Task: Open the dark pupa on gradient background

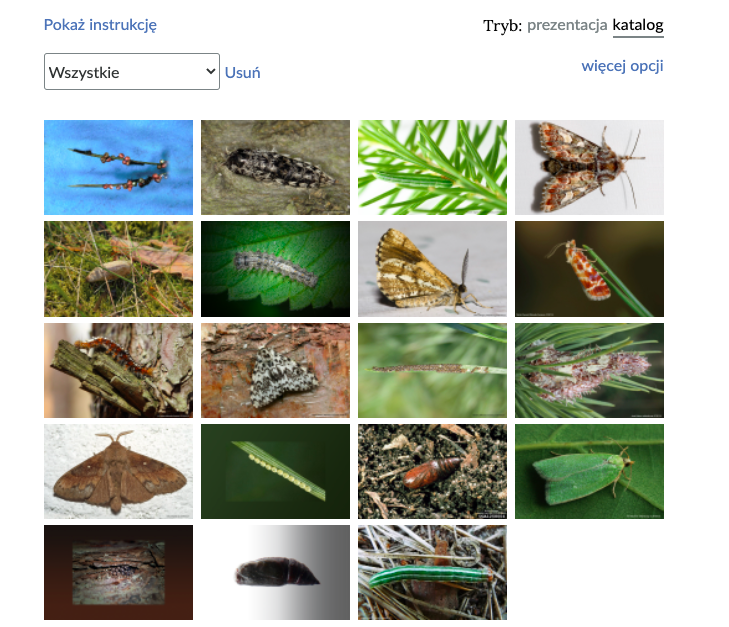Action: click(275, 572)
